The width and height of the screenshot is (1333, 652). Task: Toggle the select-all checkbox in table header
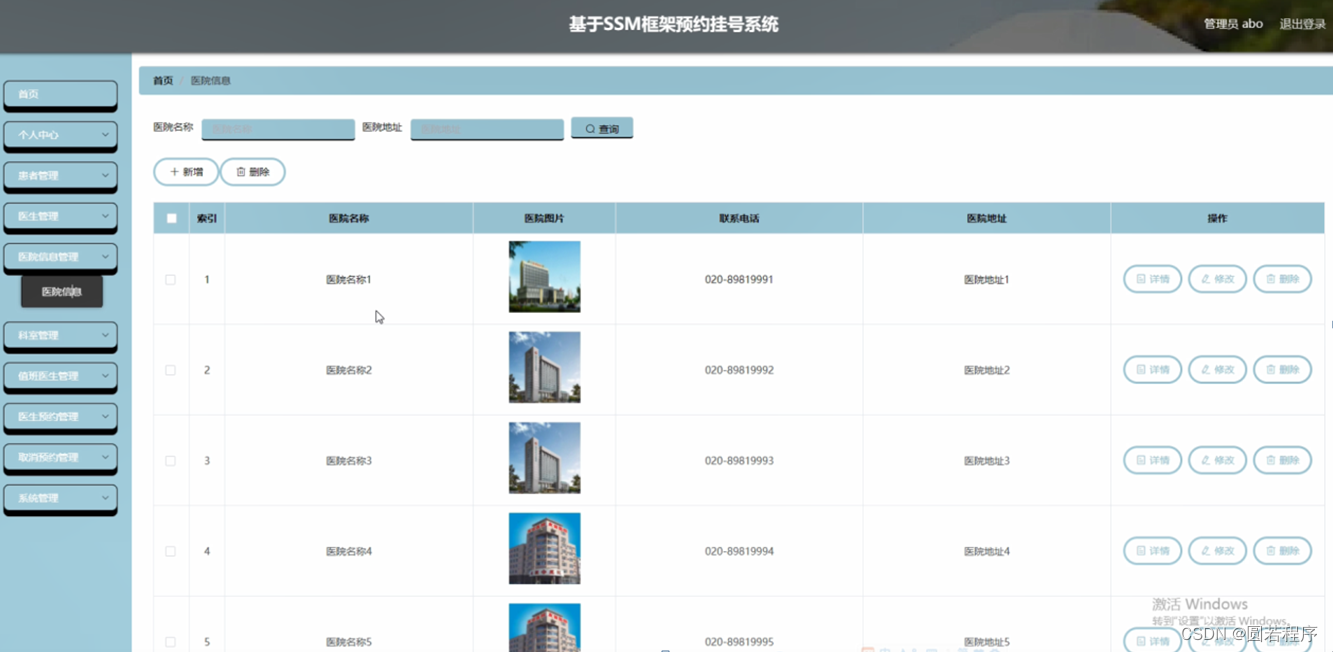coord(171,217)
